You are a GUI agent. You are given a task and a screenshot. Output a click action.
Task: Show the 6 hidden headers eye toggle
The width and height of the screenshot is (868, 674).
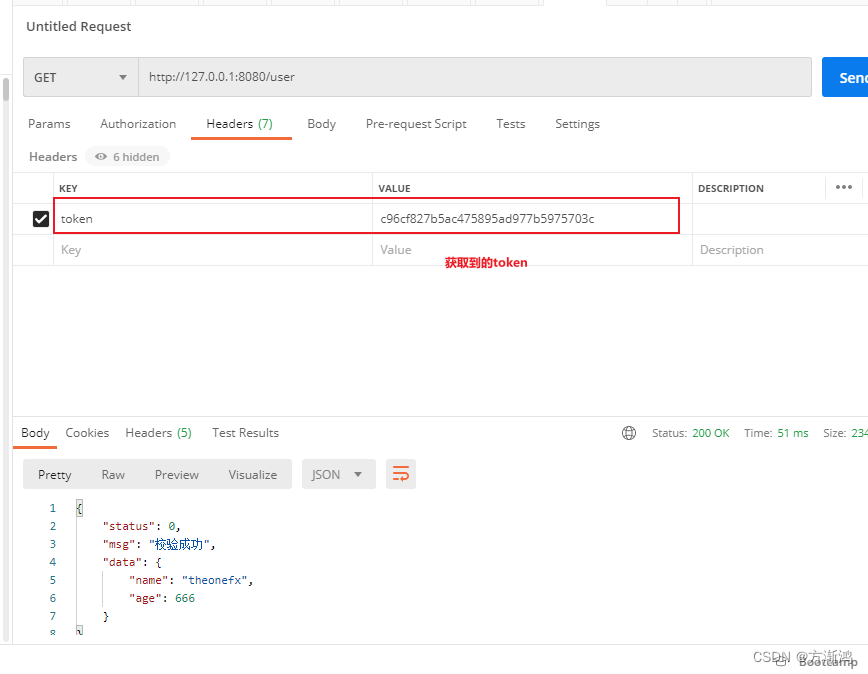pyautogui.click(x=127, y=157)
